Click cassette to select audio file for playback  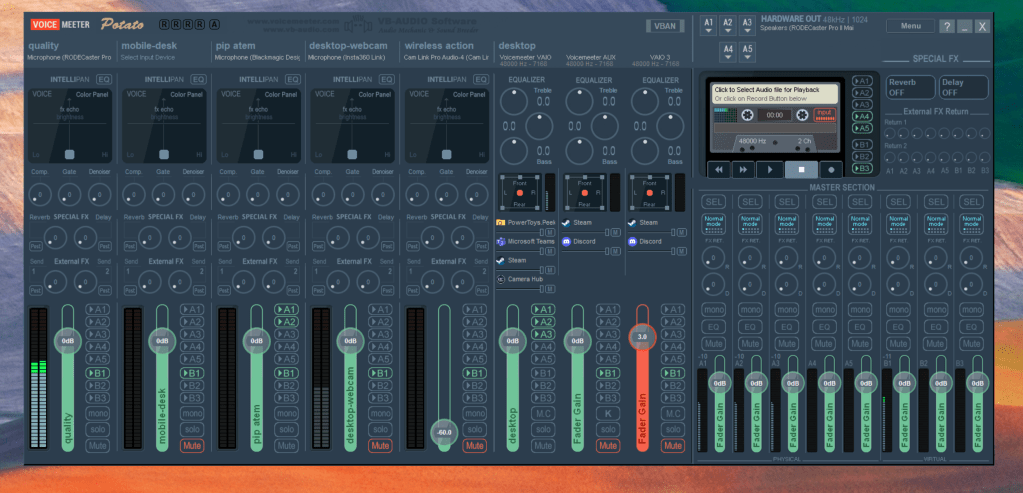pos(775,94)
